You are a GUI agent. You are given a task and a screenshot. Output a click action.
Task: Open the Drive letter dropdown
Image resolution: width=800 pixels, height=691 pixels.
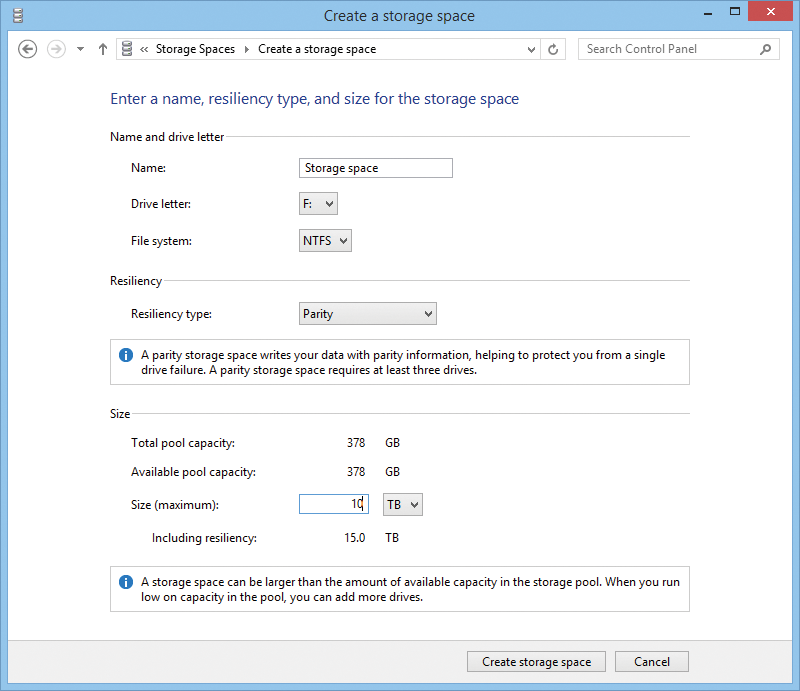coord(318,204)
